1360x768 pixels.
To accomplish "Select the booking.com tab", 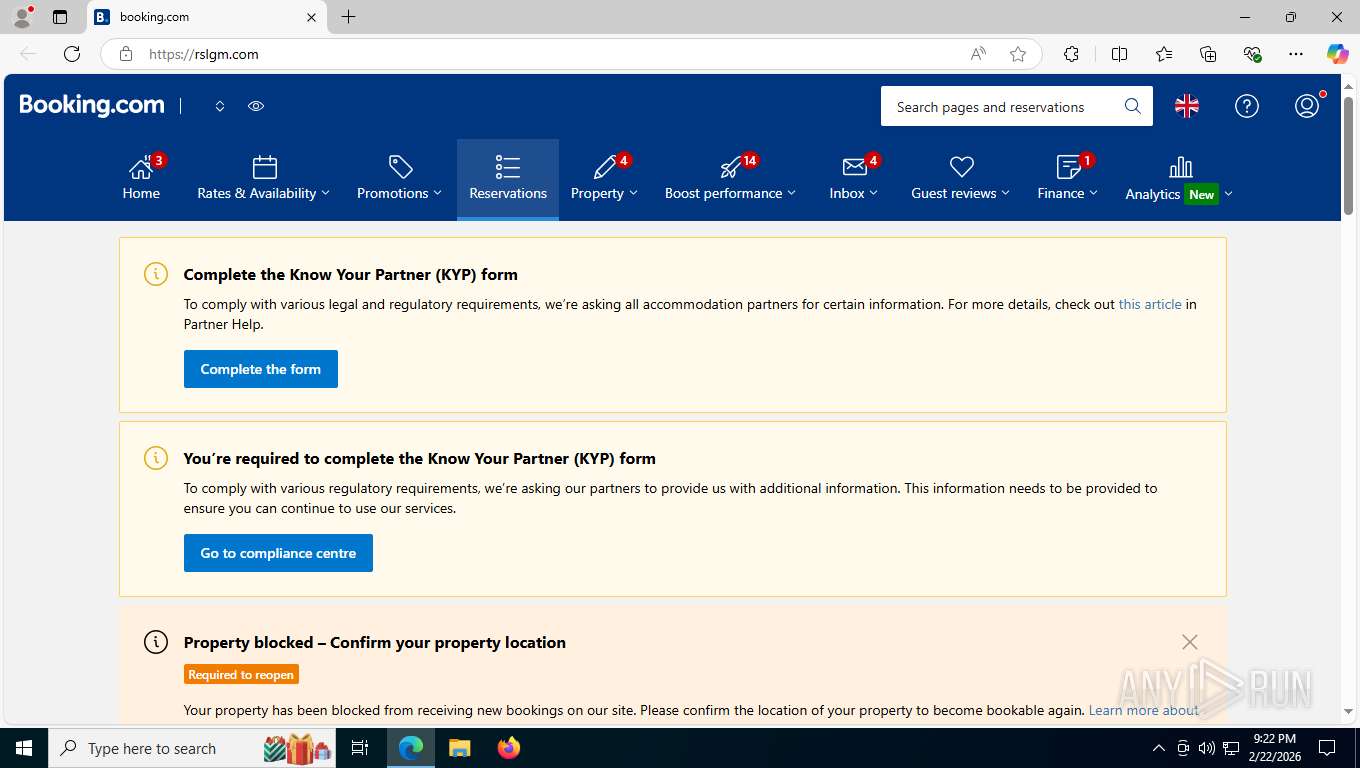I will coord(207,17).
